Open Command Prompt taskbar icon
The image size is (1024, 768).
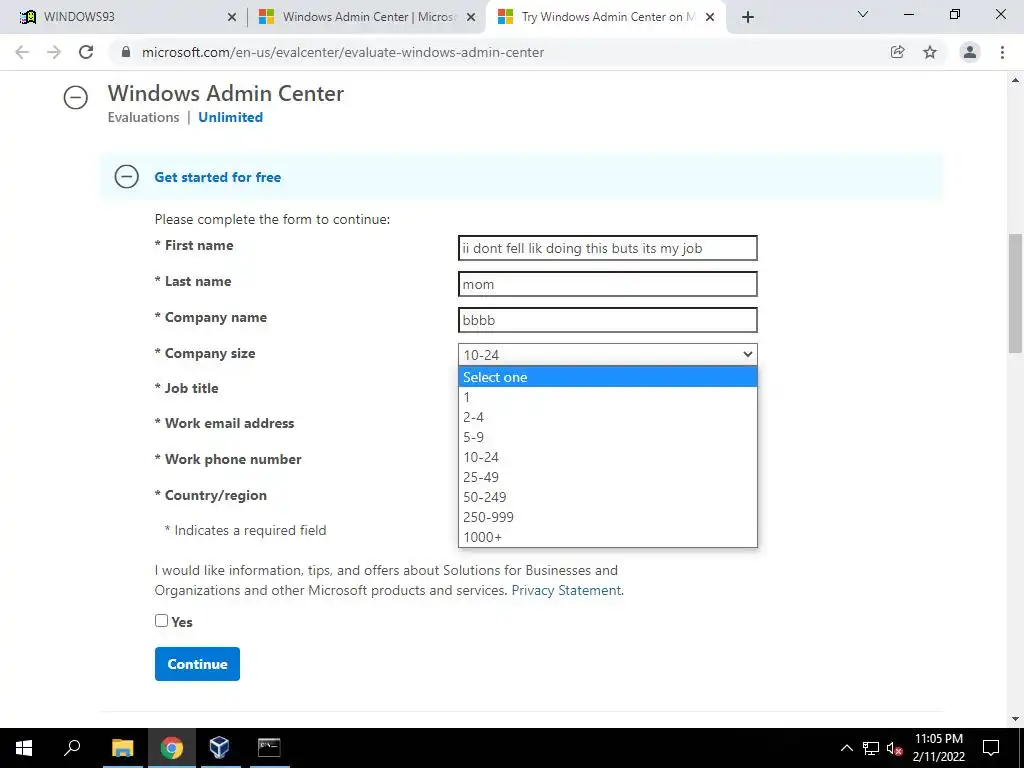269,748
